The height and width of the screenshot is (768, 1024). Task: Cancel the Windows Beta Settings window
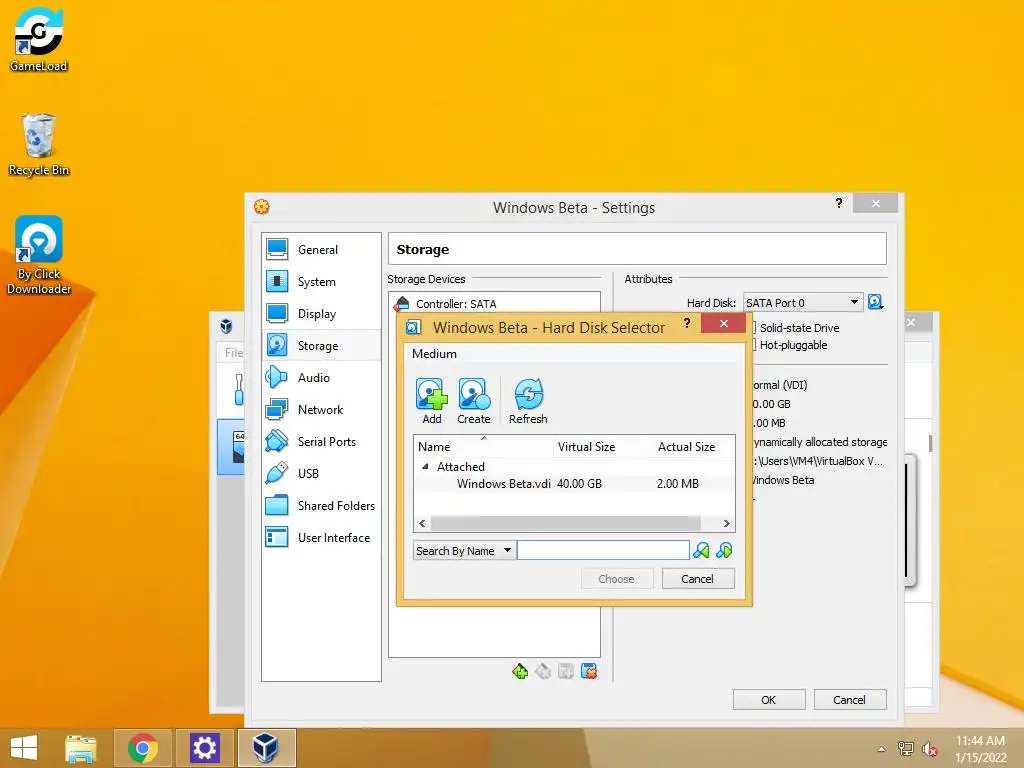click(x=849, y=699)
